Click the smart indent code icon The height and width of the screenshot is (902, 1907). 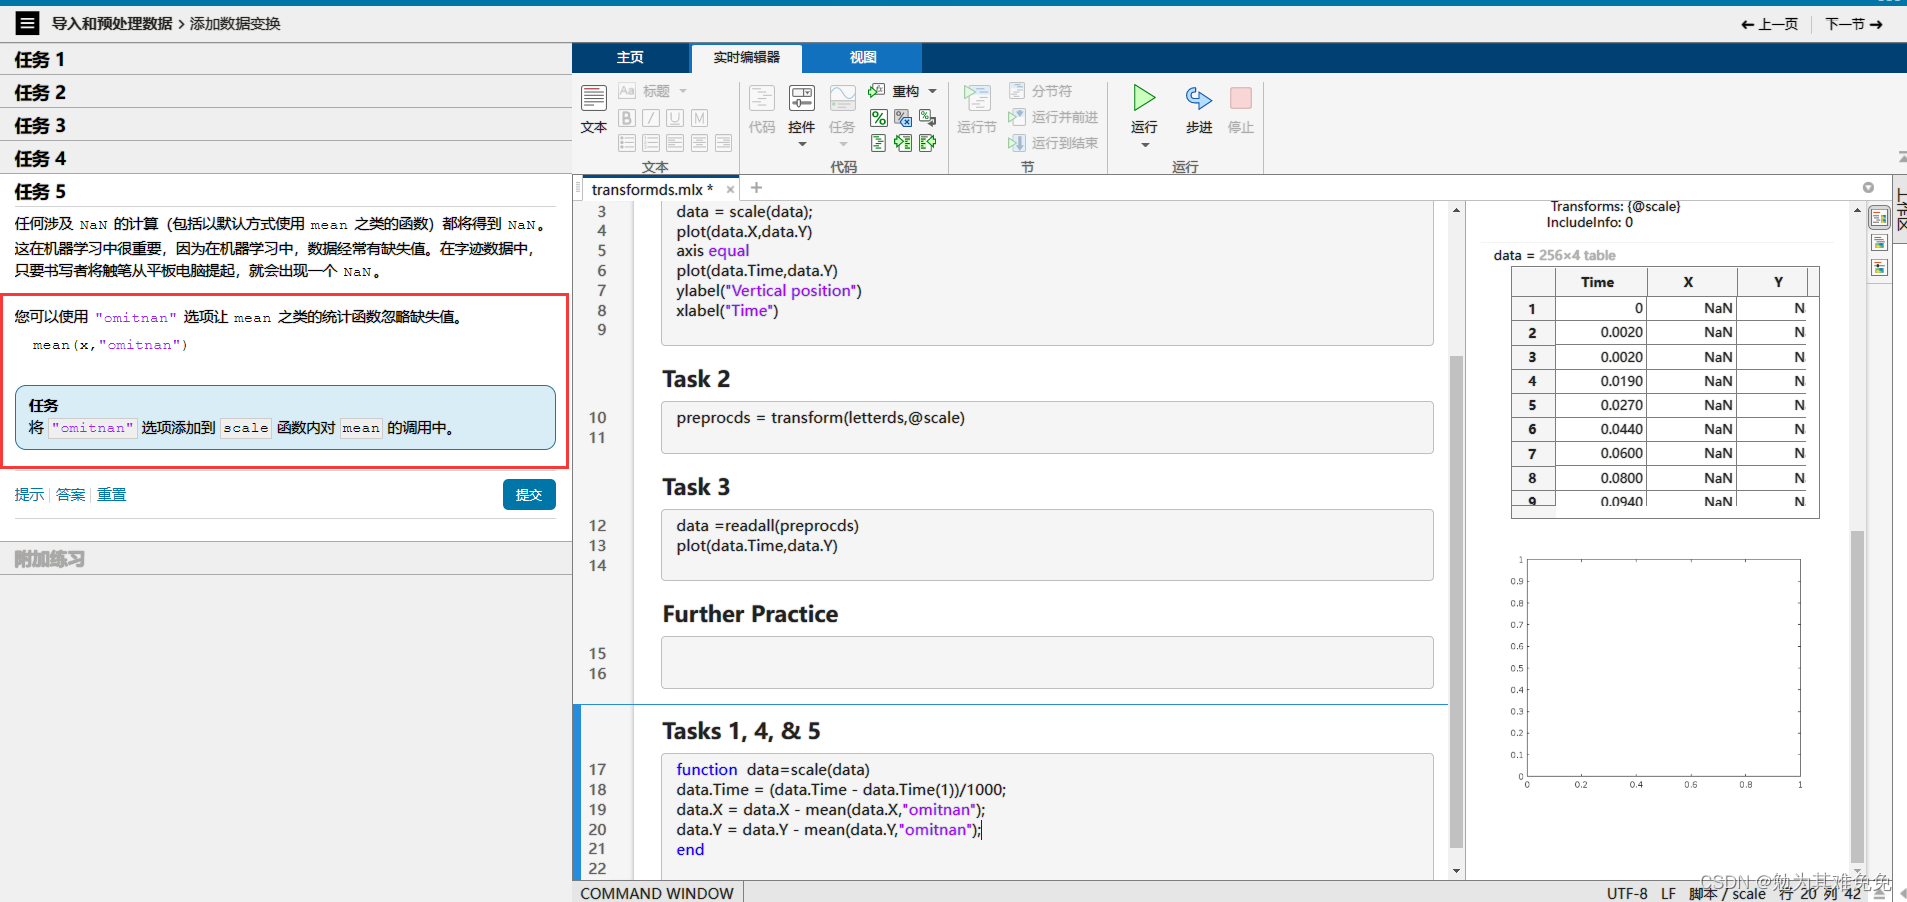(878, 143)
